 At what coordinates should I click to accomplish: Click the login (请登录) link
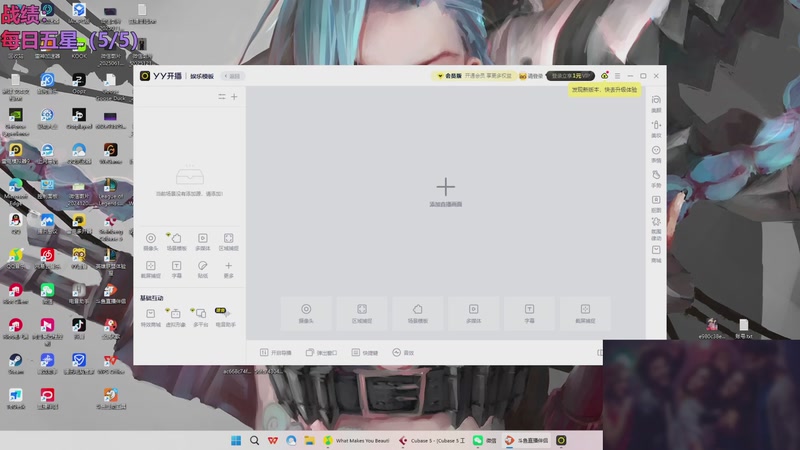[x=531, y=76]
